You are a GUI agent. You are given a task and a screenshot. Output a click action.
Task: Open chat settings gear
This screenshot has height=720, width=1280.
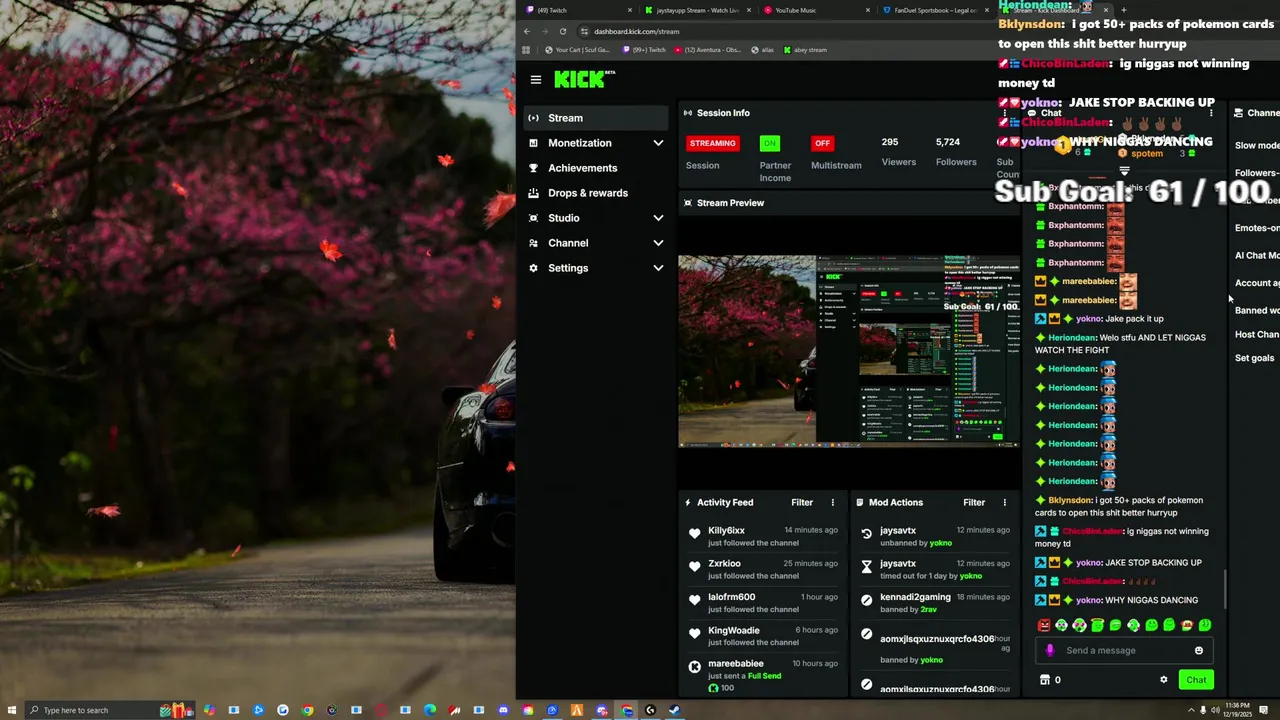pos(1163,680)
